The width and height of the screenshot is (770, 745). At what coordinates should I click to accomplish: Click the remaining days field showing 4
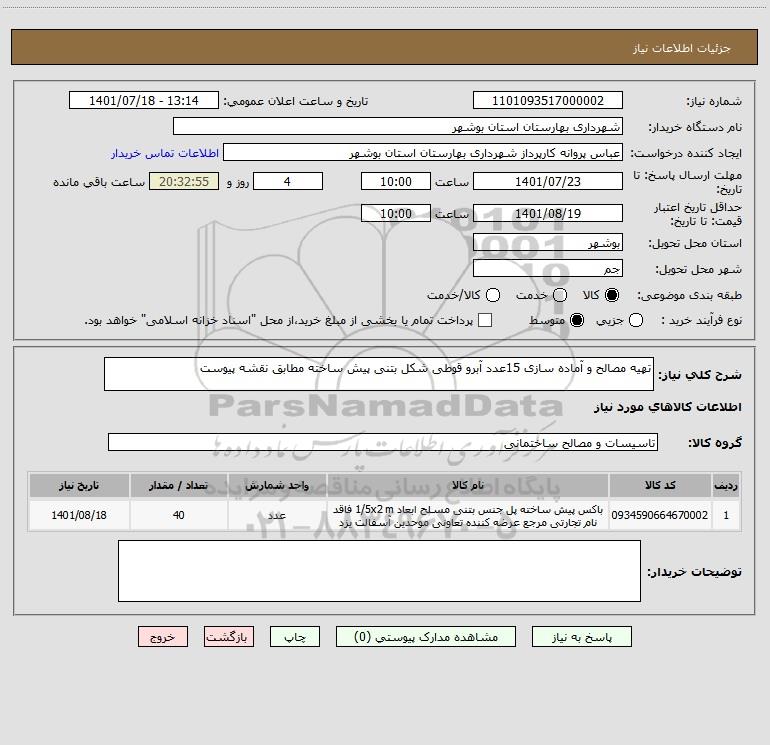[288, 181]
